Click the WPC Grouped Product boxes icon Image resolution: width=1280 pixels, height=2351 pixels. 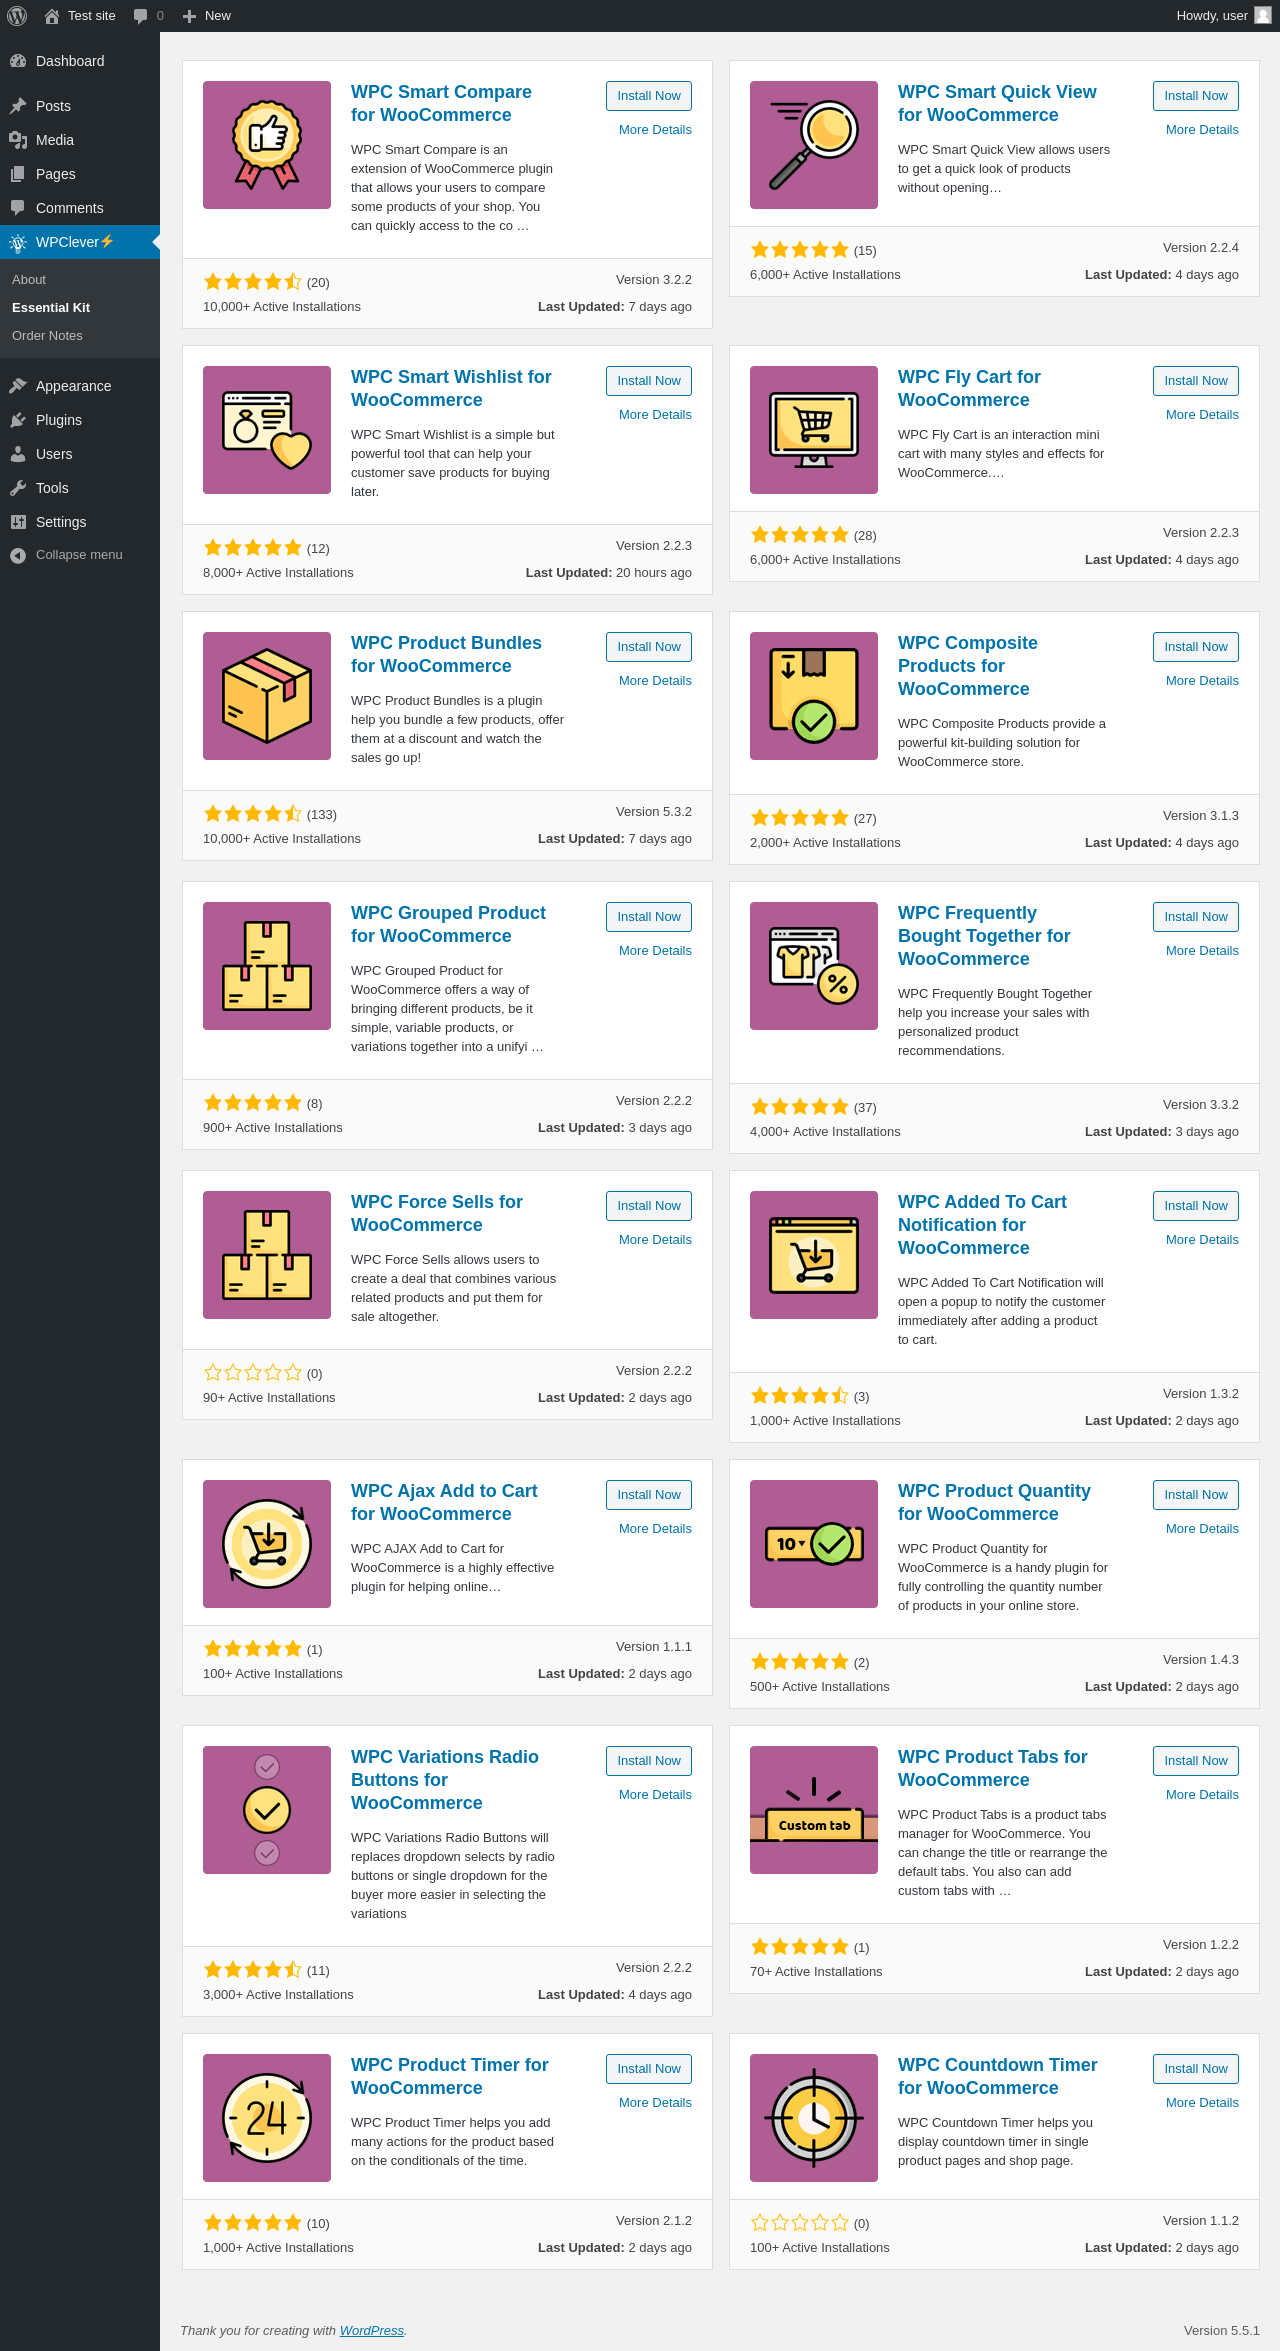coord(267,966)
